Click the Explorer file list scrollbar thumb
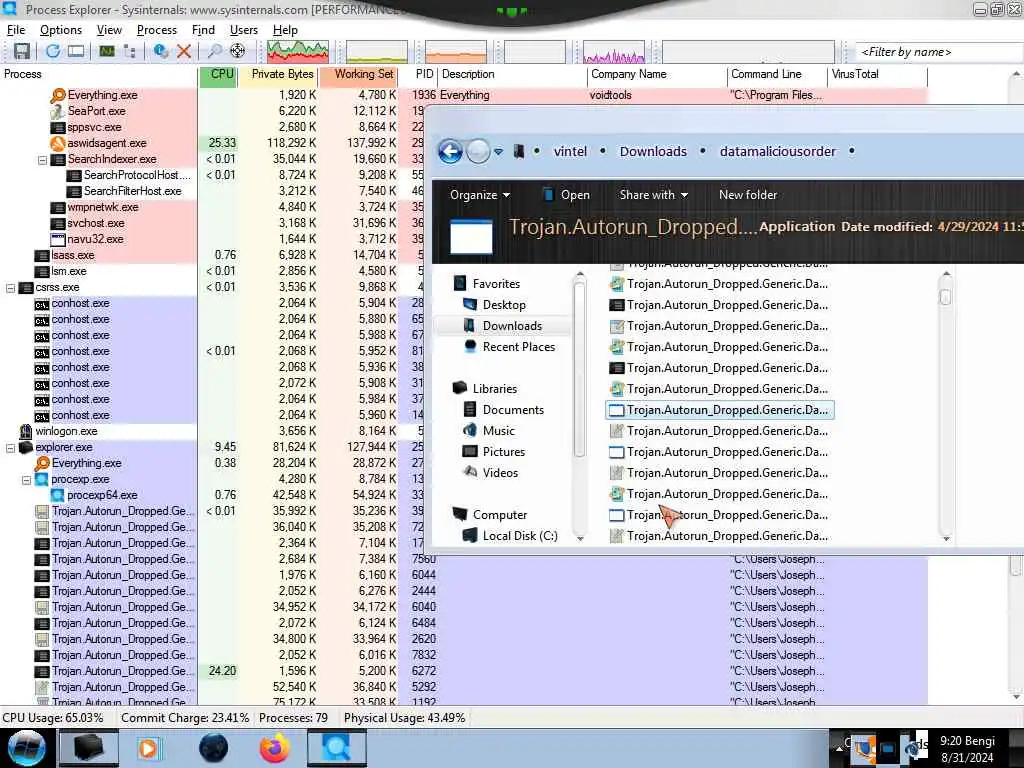 [x=945, y=296]
